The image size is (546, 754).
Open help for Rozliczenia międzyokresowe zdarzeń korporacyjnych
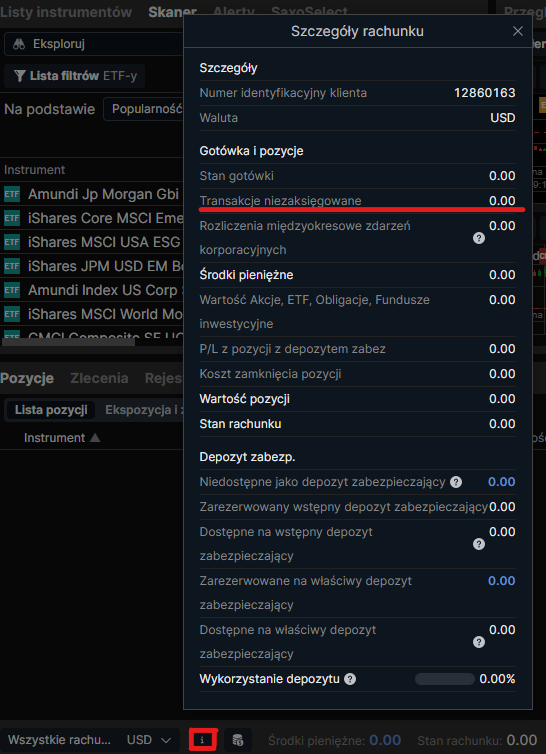479,238
